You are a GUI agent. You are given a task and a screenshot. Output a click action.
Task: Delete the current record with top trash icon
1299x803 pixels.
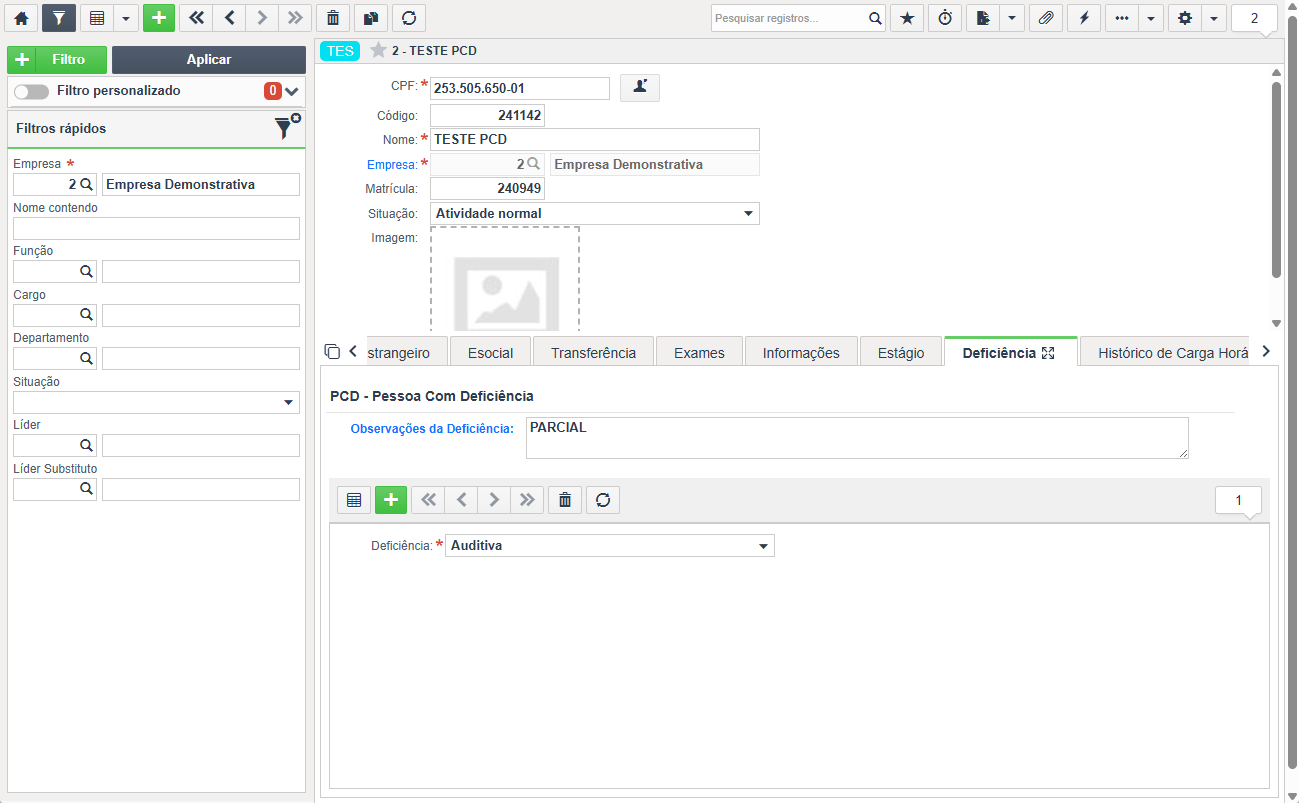[332, 18]
